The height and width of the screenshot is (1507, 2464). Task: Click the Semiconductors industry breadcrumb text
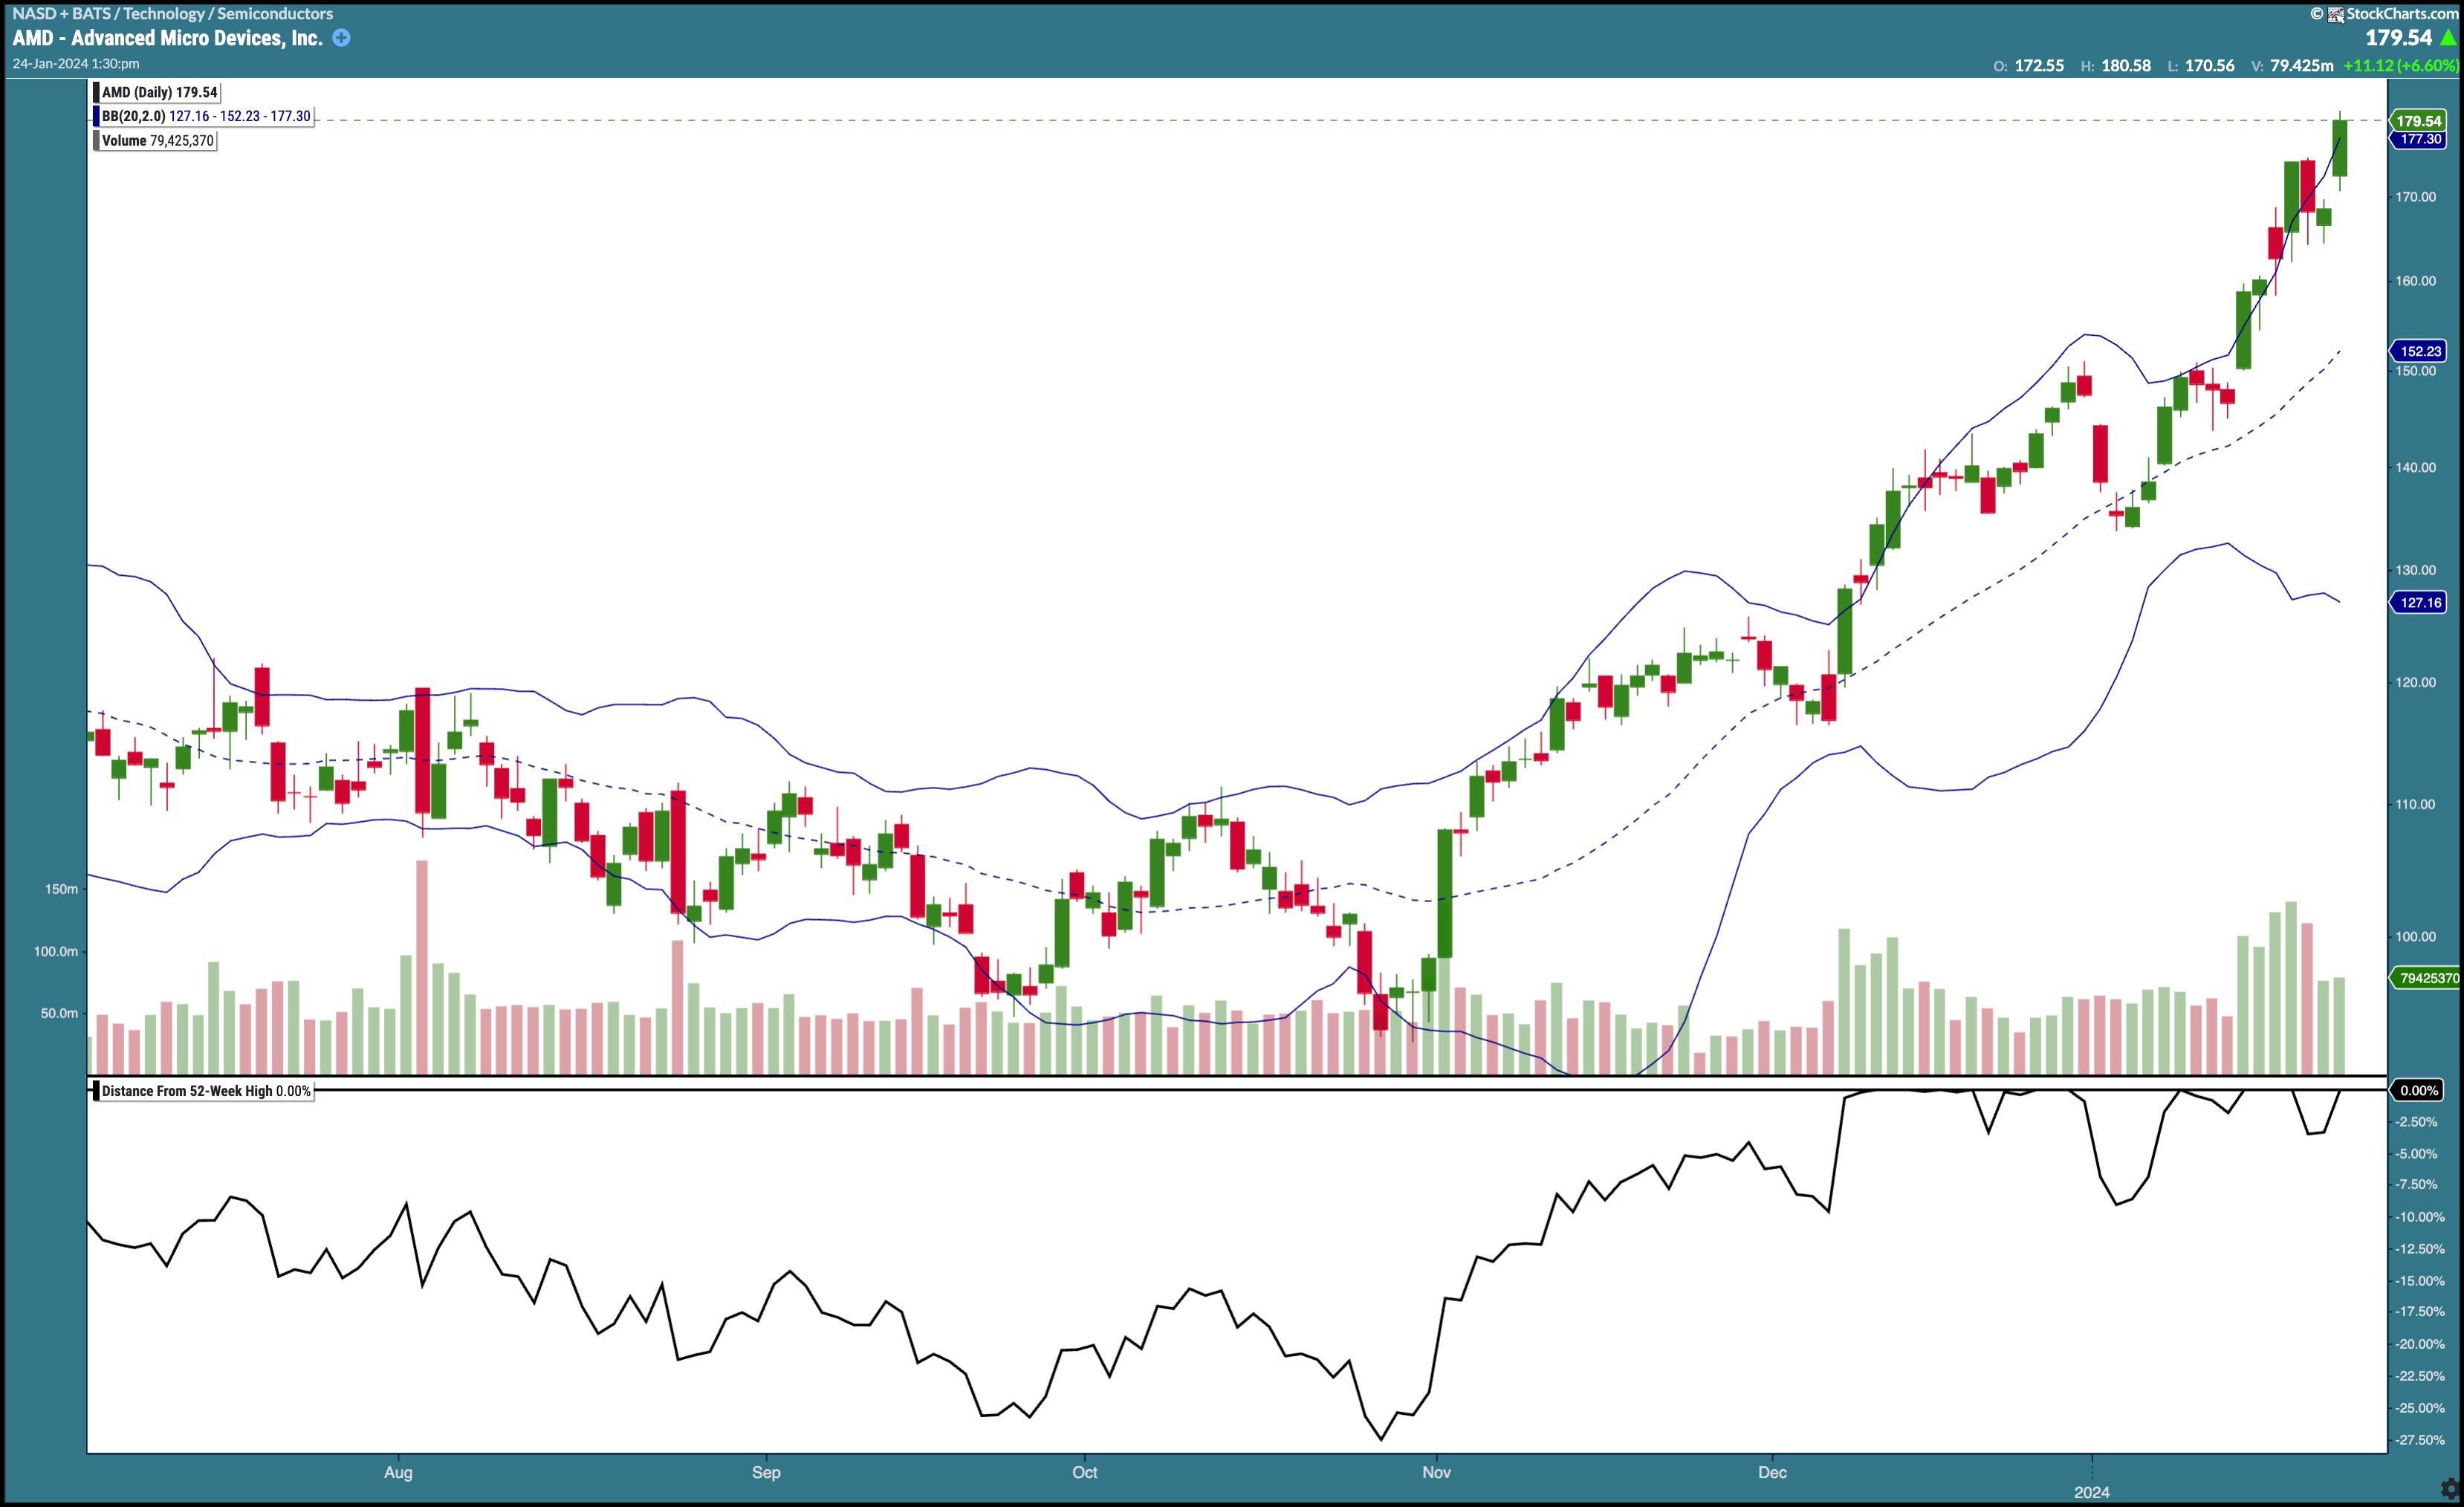(x=275, y=14)
